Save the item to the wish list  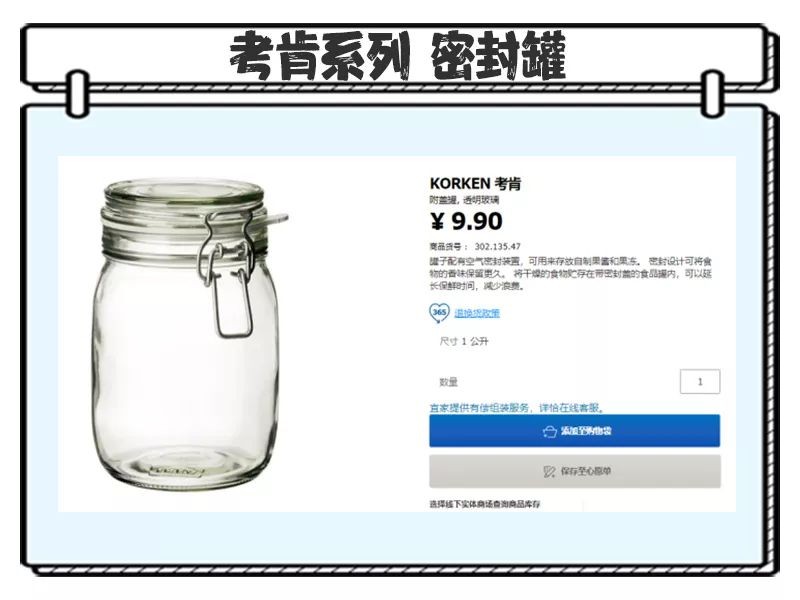(x=574, y=471)
